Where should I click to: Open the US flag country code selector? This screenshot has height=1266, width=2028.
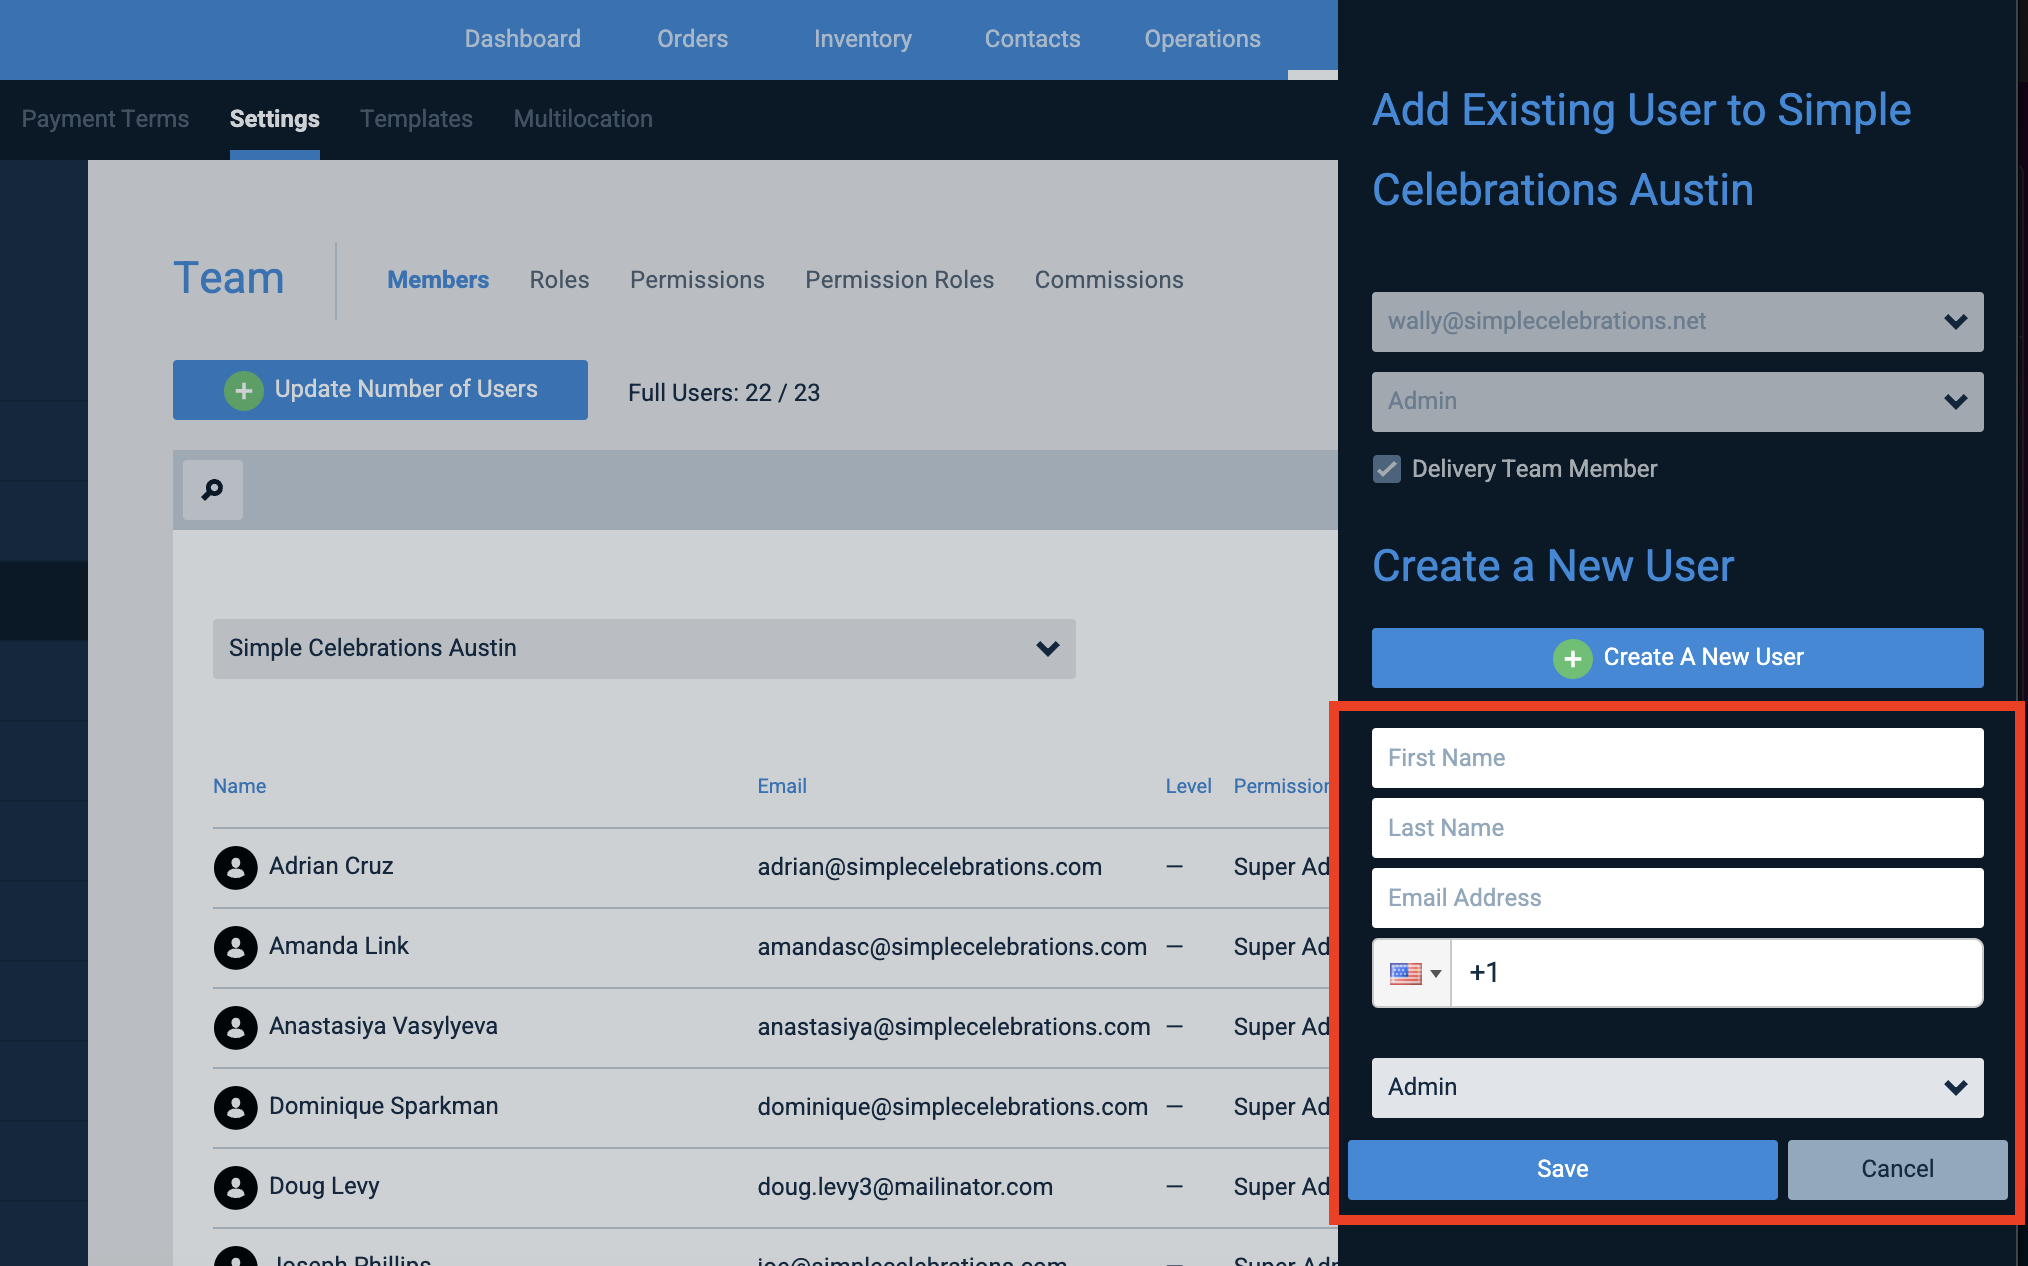coord(1413,973)
